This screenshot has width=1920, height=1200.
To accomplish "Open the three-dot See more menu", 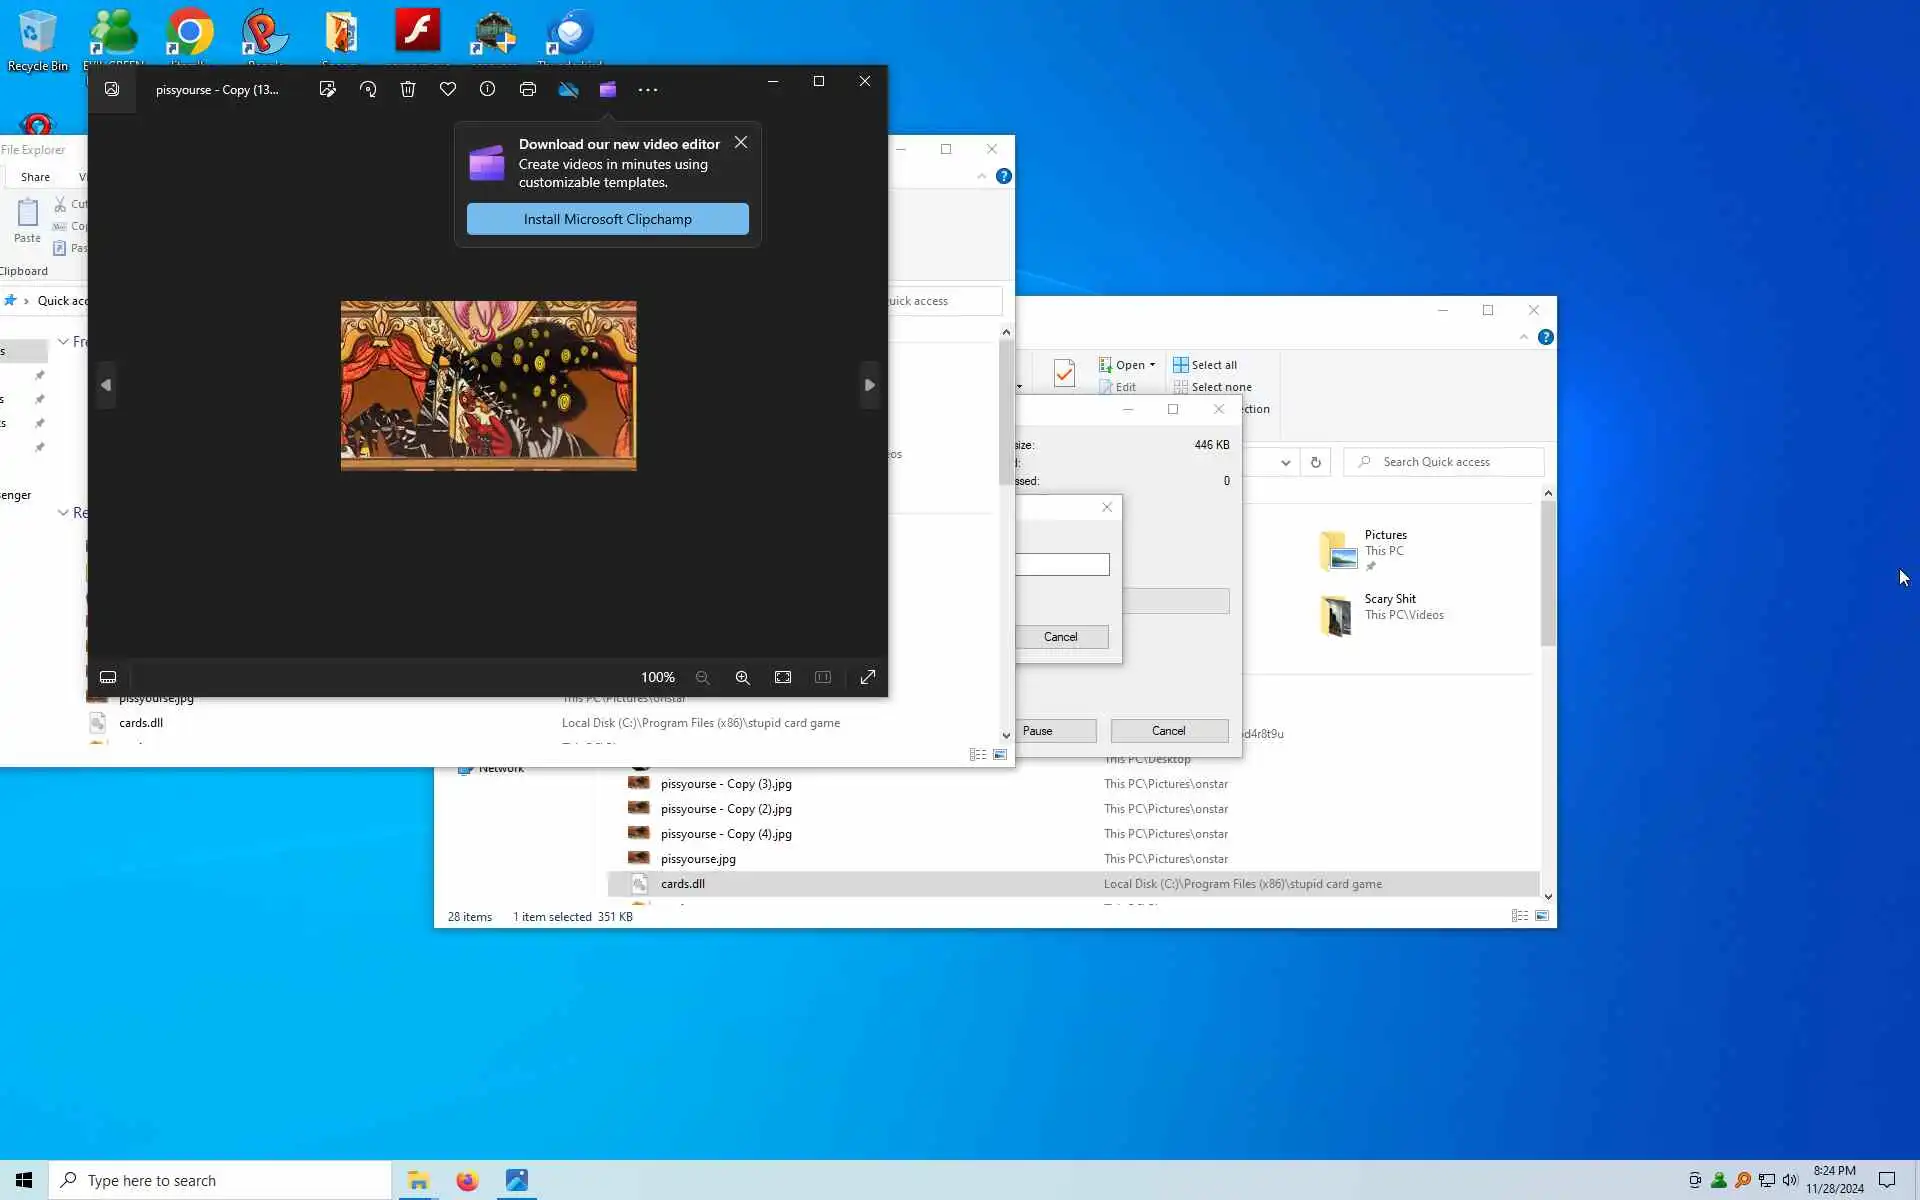I will point(648,90).
